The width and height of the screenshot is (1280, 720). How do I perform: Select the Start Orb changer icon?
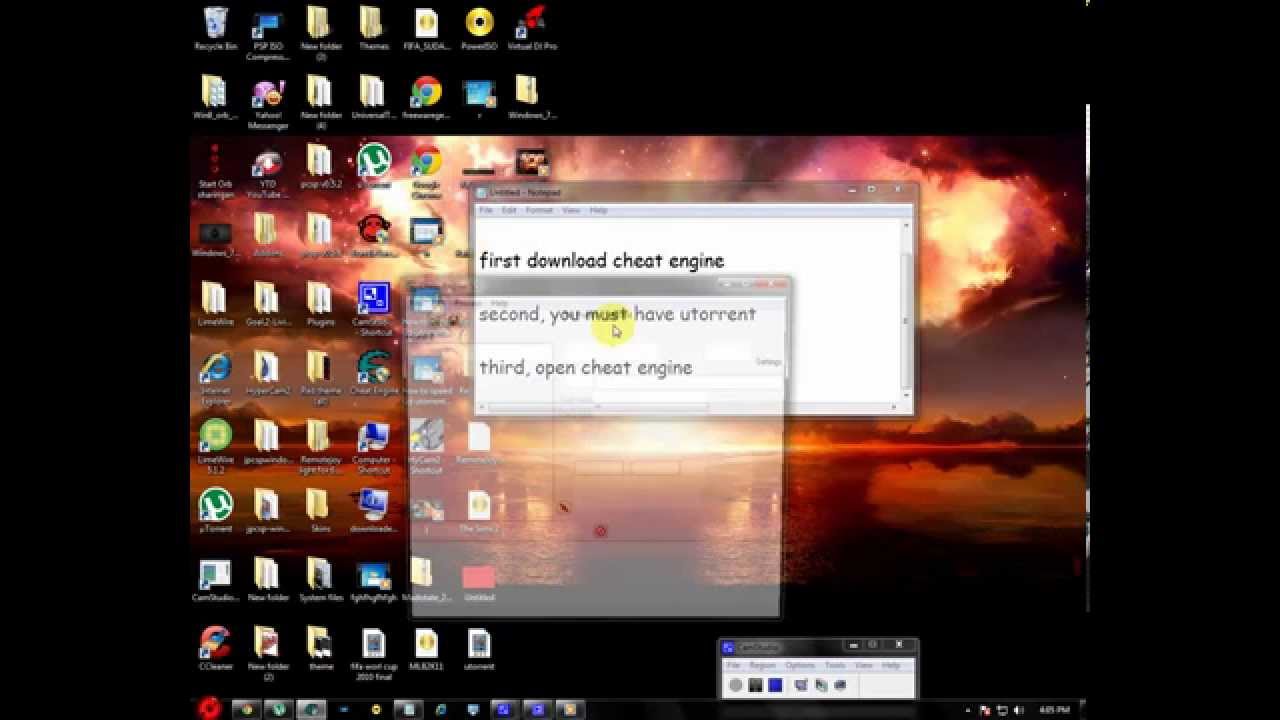click(x=214, y=172)
